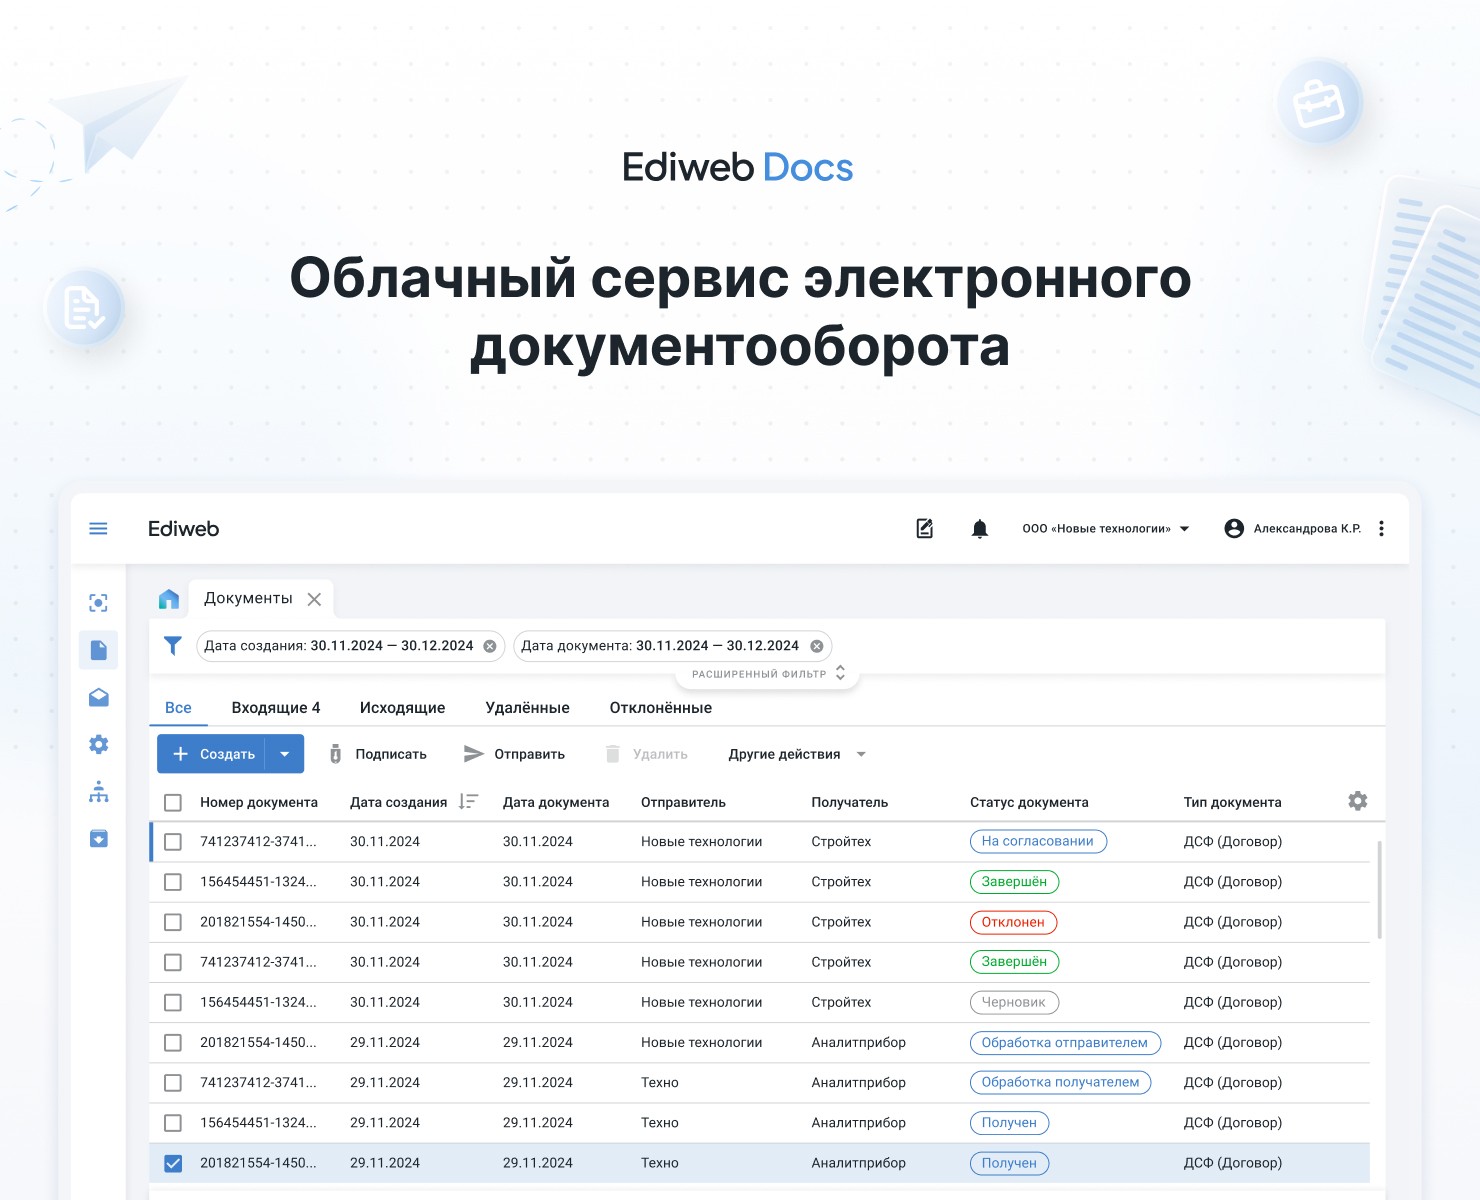Click the Получатель column header
This screenshot has height=1200, width=1480.
tap(850, 802)
